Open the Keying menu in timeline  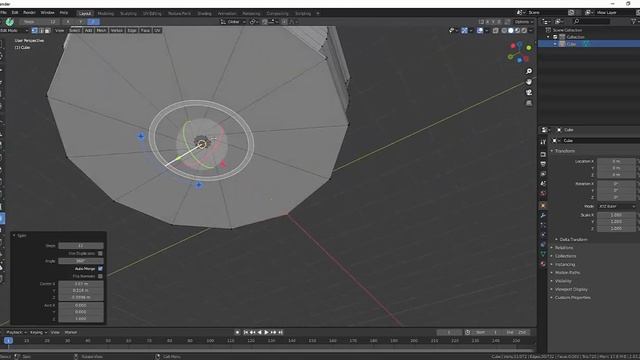38,332
